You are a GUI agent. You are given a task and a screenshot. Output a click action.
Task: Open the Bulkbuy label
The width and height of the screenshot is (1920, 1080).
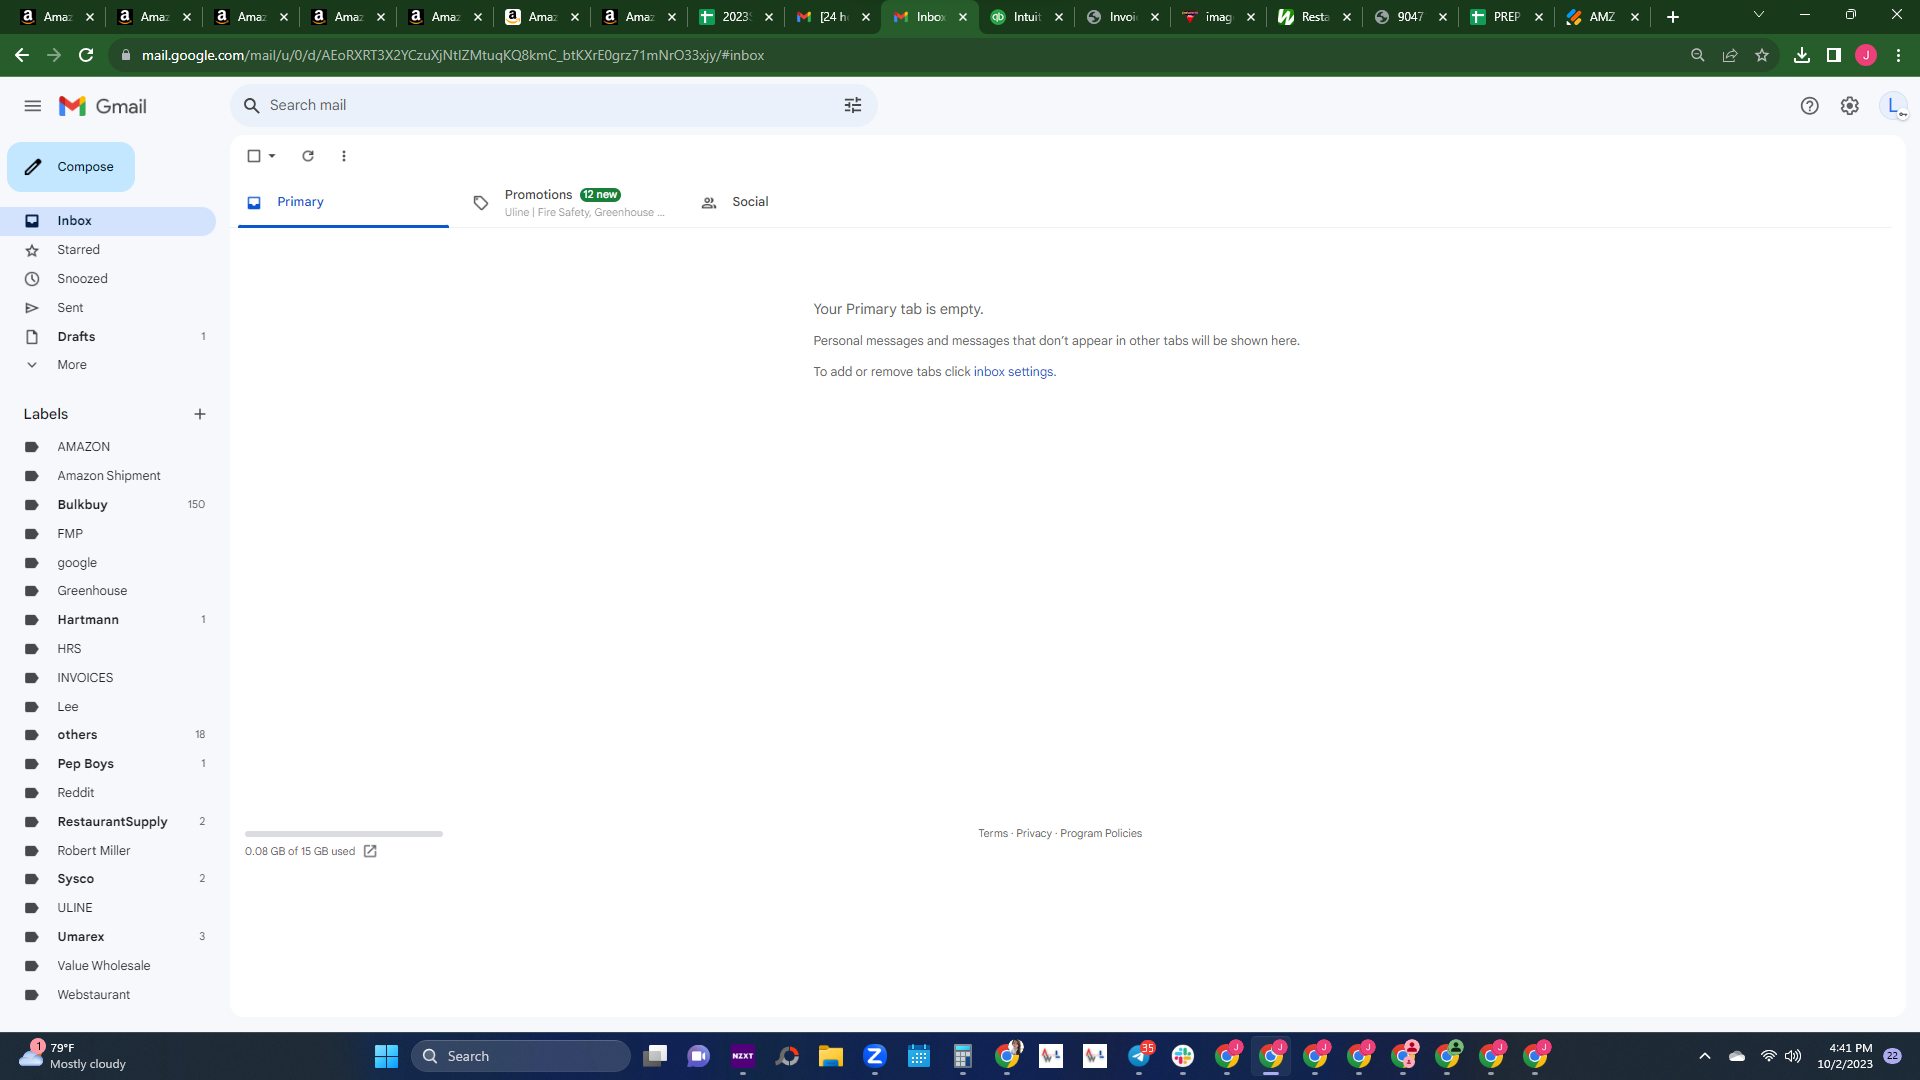pyautogui.click(x=108, y=505)
